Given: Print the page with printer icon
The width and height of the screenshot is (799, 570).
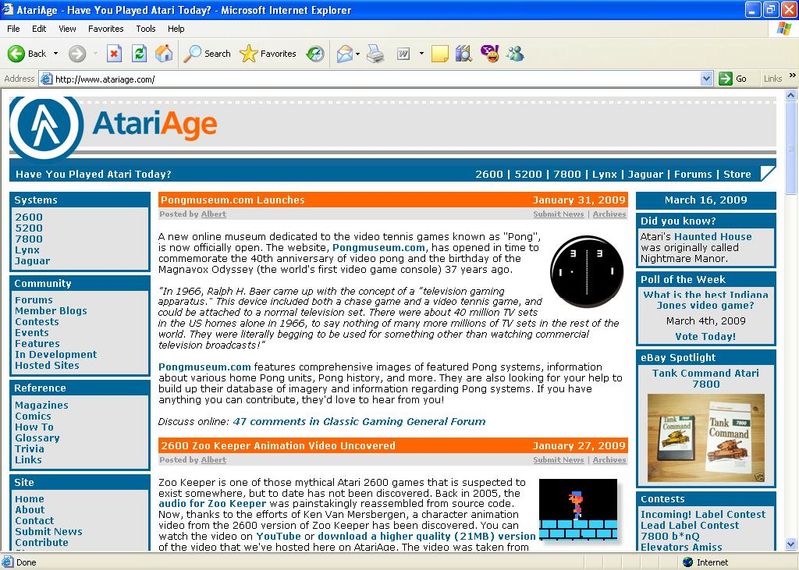Looking at the screenshot, I should coord(376,53).
